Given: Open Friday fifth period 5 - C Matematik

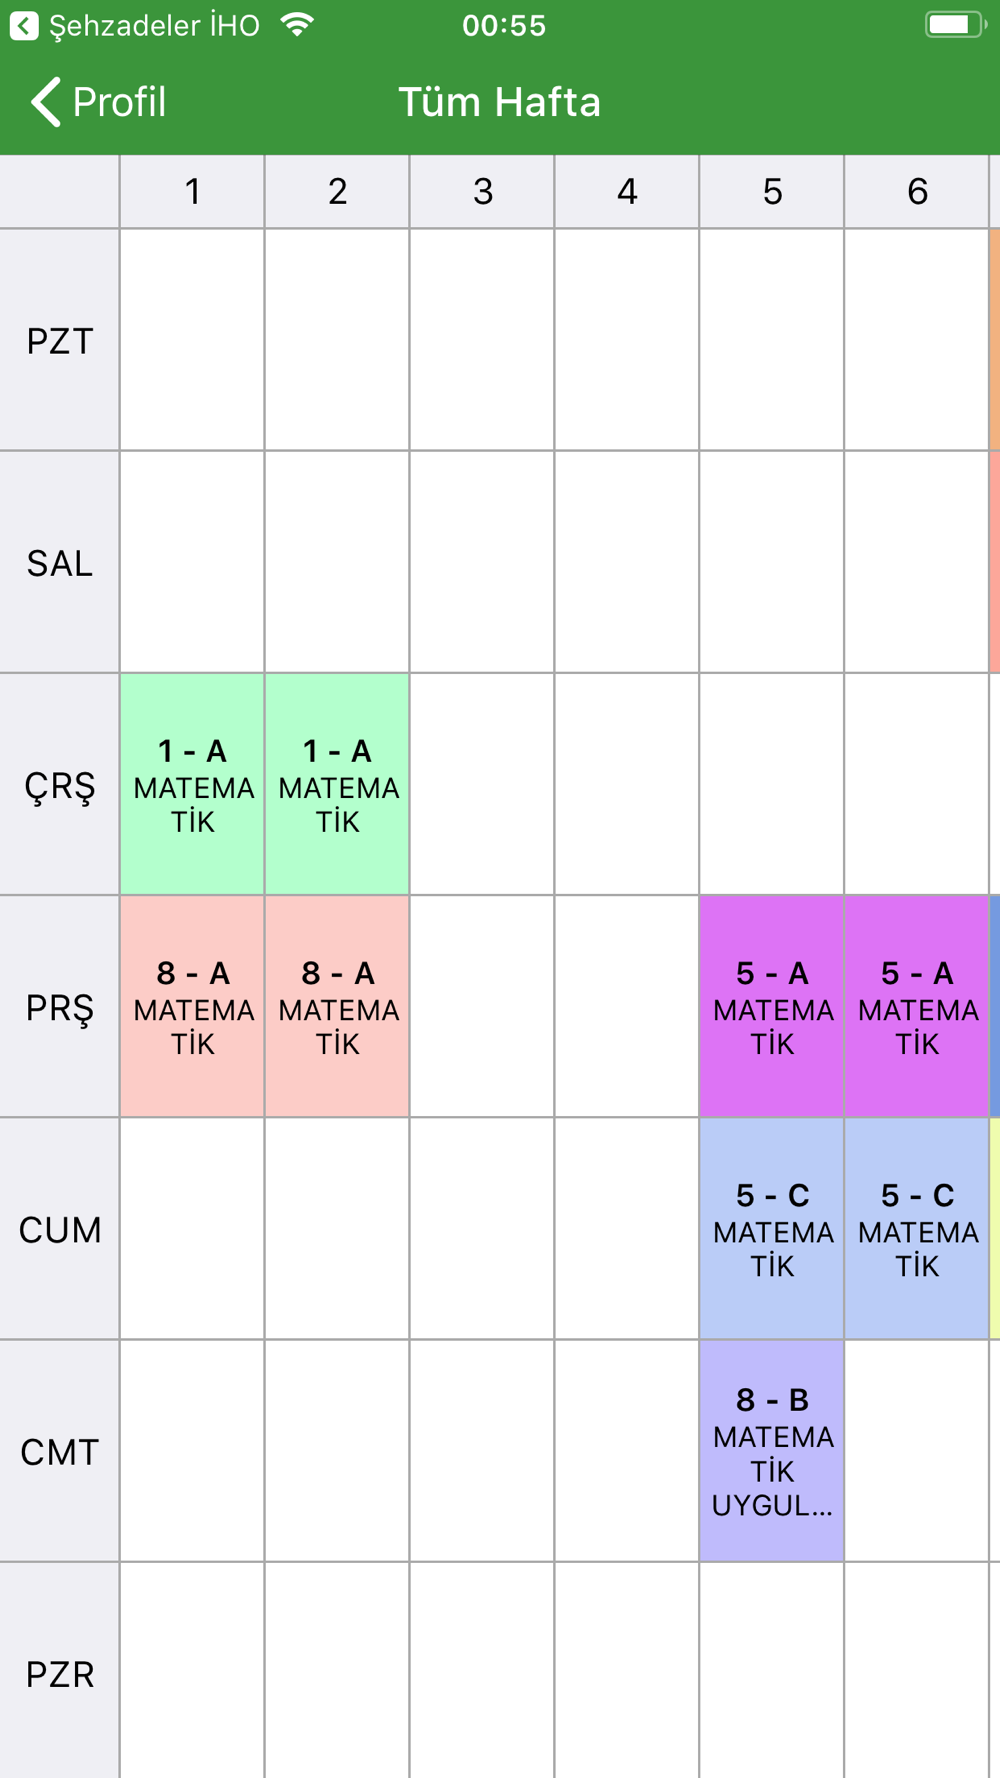Looking at the screenshot, I should pos(772,1228).
